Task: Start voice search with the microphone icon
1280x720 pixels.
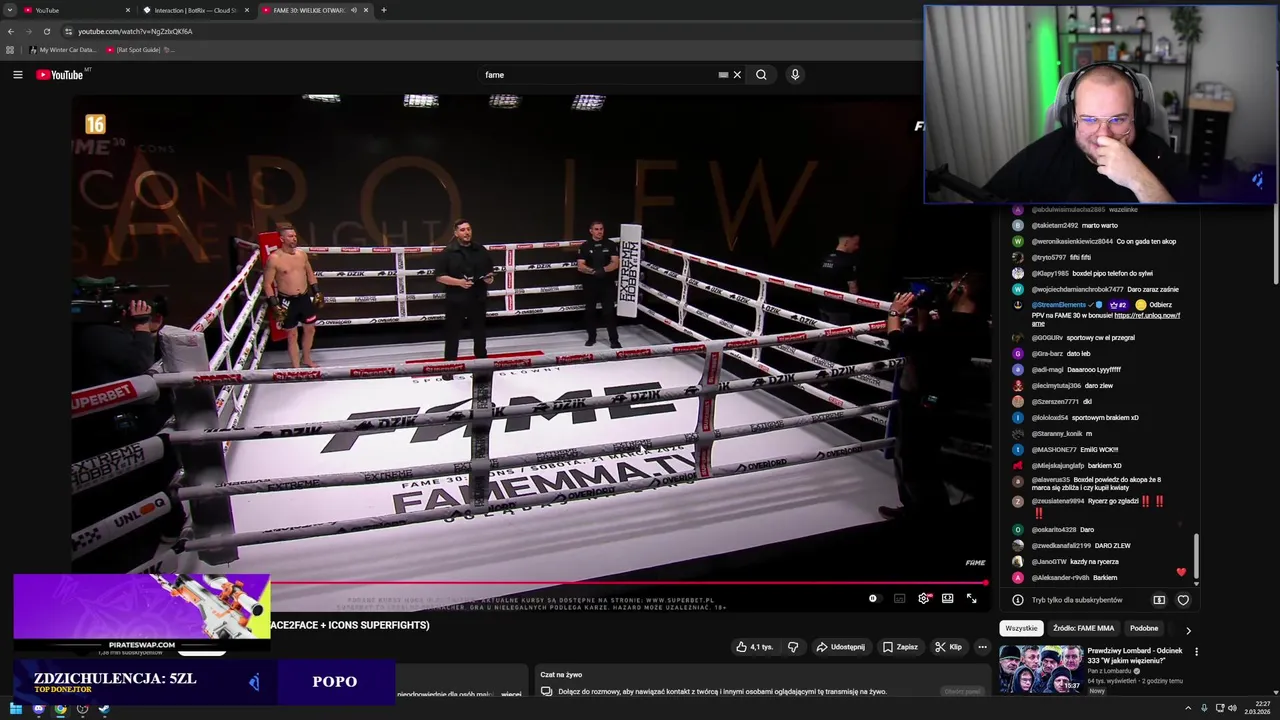Action: click(795, 75)
